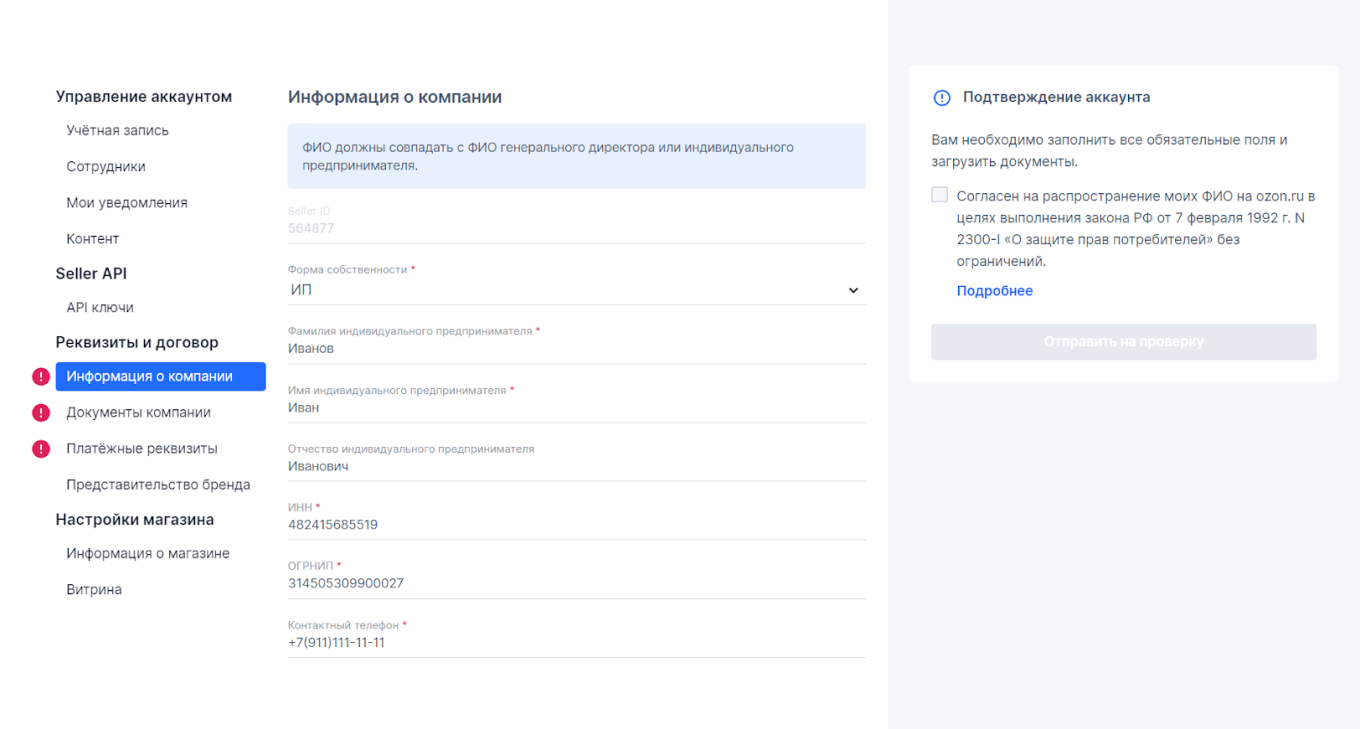
Task: Open Информация о магазине settings
Action: [x=148, y=554]
